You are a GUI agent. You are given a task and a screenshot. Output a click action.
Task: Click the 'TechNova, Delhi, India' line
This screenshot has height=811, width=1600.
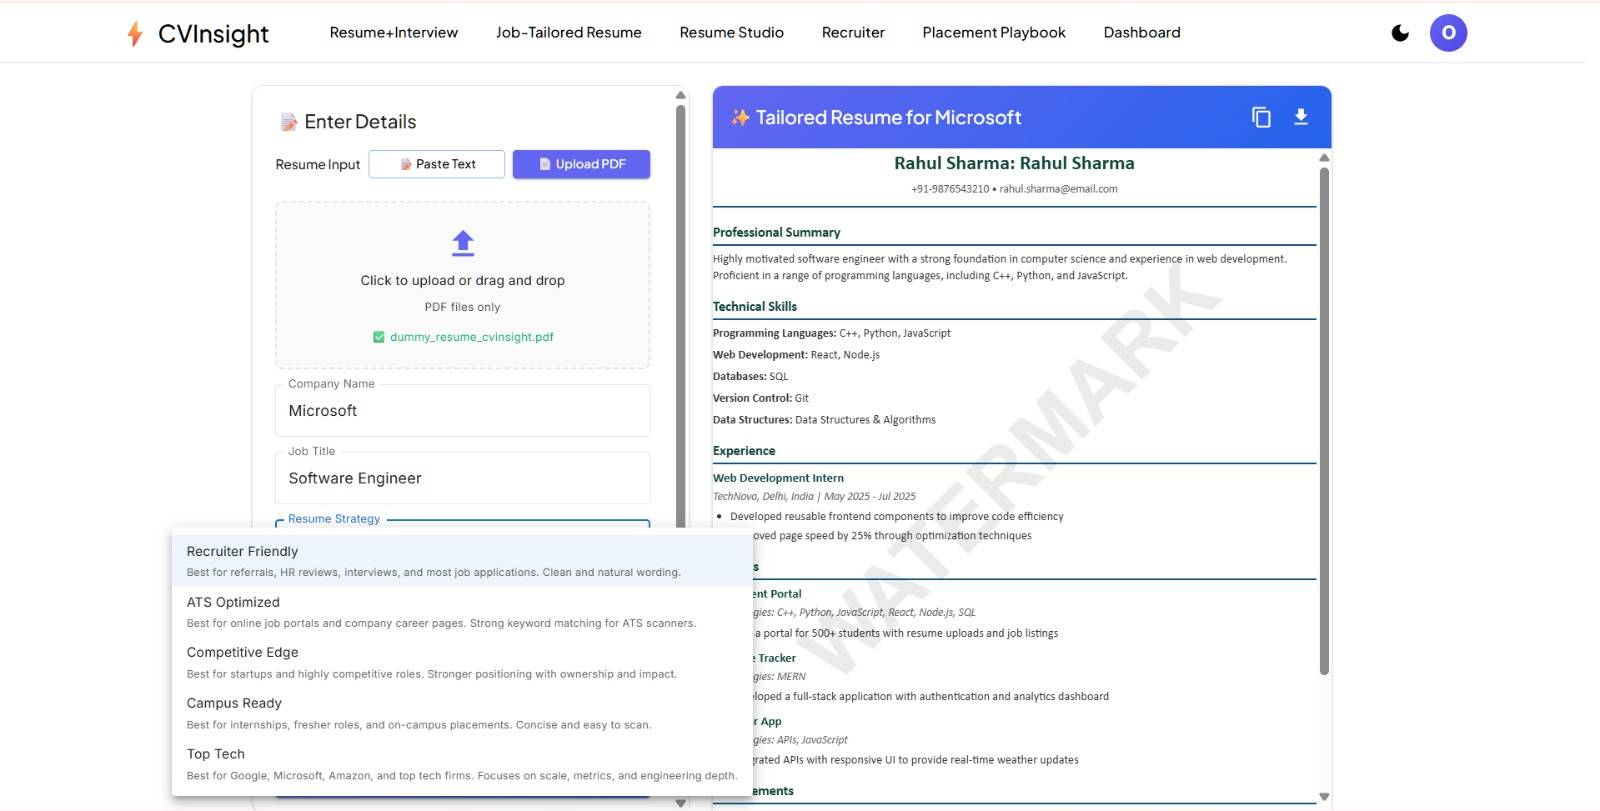tap(814, 496)
